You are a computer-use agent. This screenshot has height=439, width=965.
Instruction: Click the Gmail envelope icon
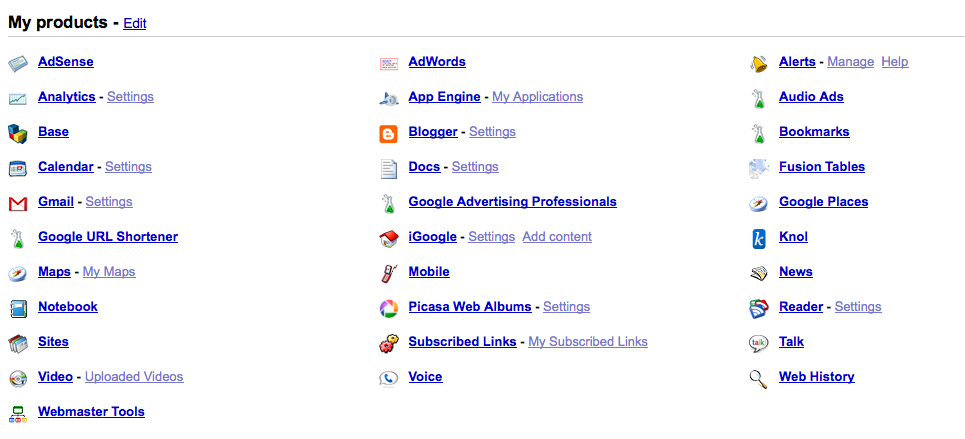point(18,203)
